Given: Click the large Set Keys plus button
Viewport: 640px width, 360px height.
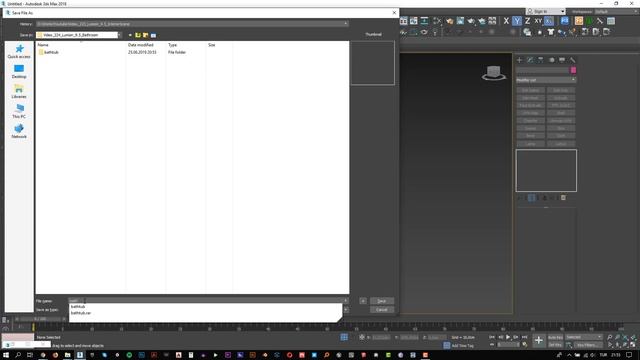Looking at the screenshot, I should [538, 340].
